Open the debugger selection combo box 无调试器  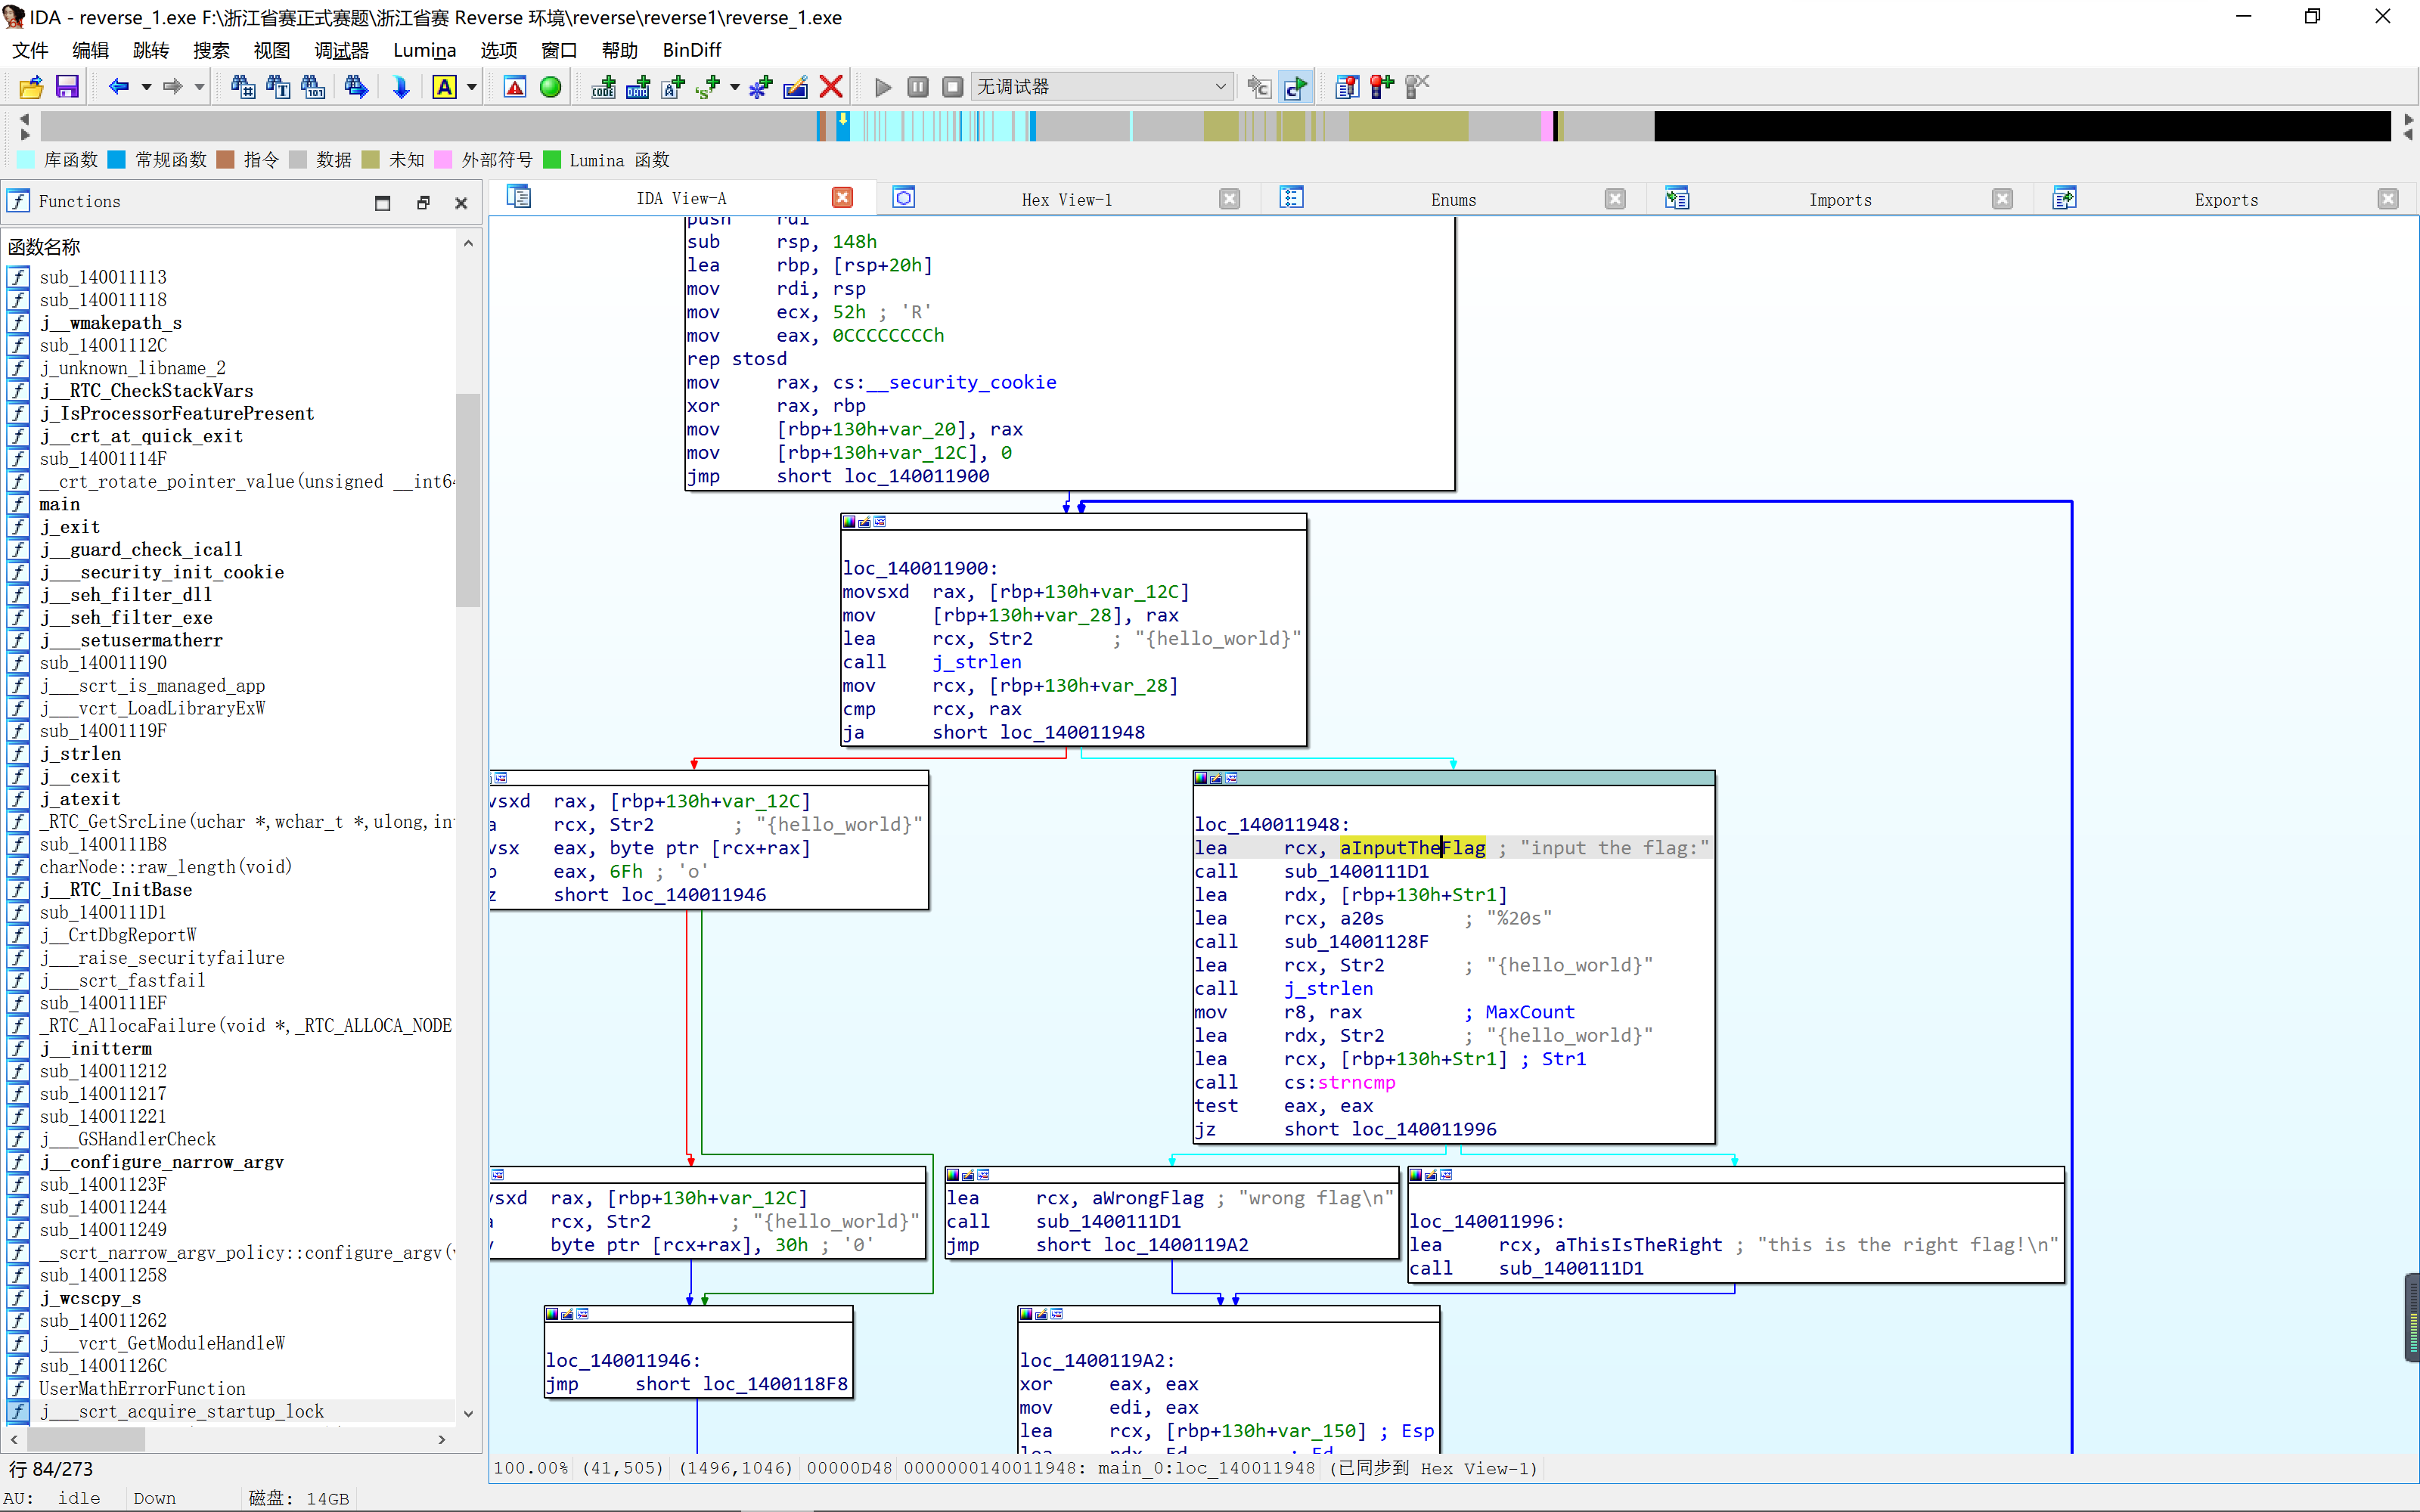(x=1101, y=87)
